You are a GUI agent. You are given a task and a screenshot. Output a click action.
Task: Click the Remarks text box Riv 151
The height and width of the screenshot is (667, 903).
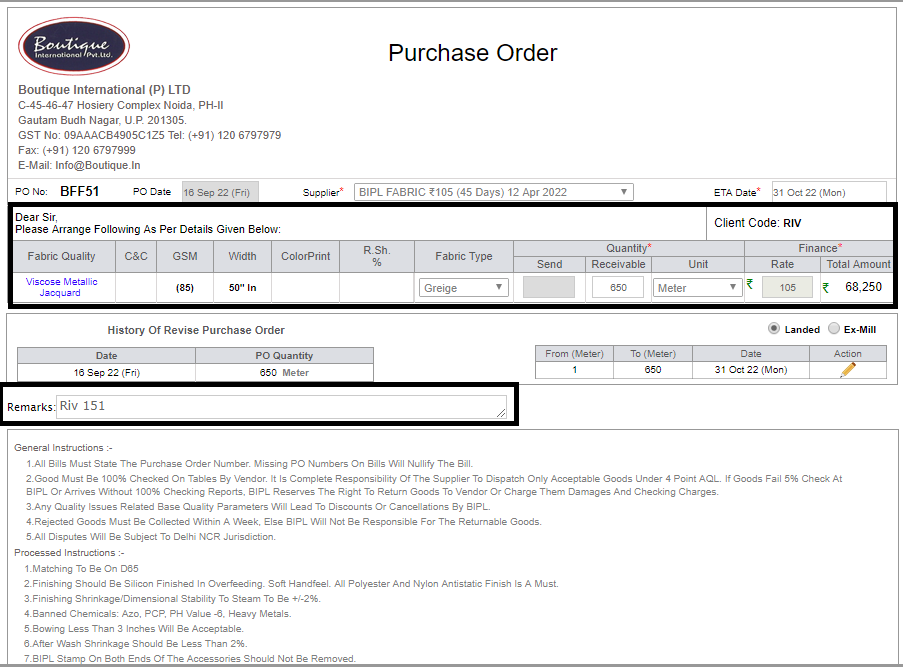point(282,407)
